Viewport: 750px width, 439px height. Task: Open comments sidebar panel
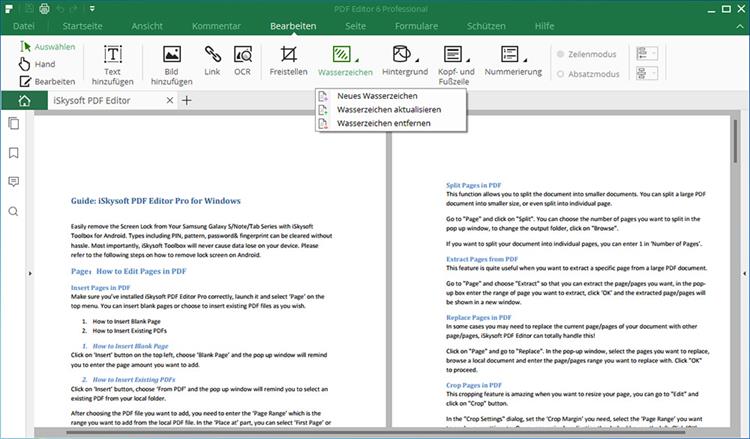point(13,182)
